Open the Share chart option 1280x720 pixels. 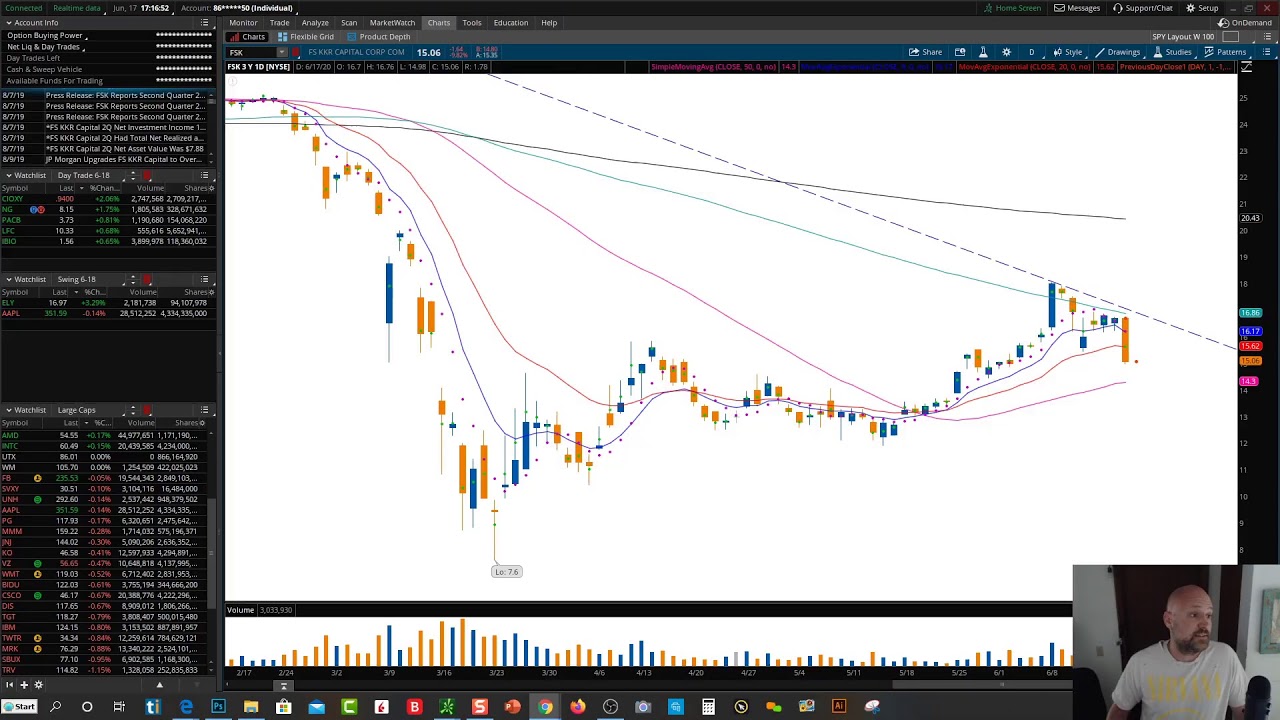pyautogui.click(x=925, y=52)
